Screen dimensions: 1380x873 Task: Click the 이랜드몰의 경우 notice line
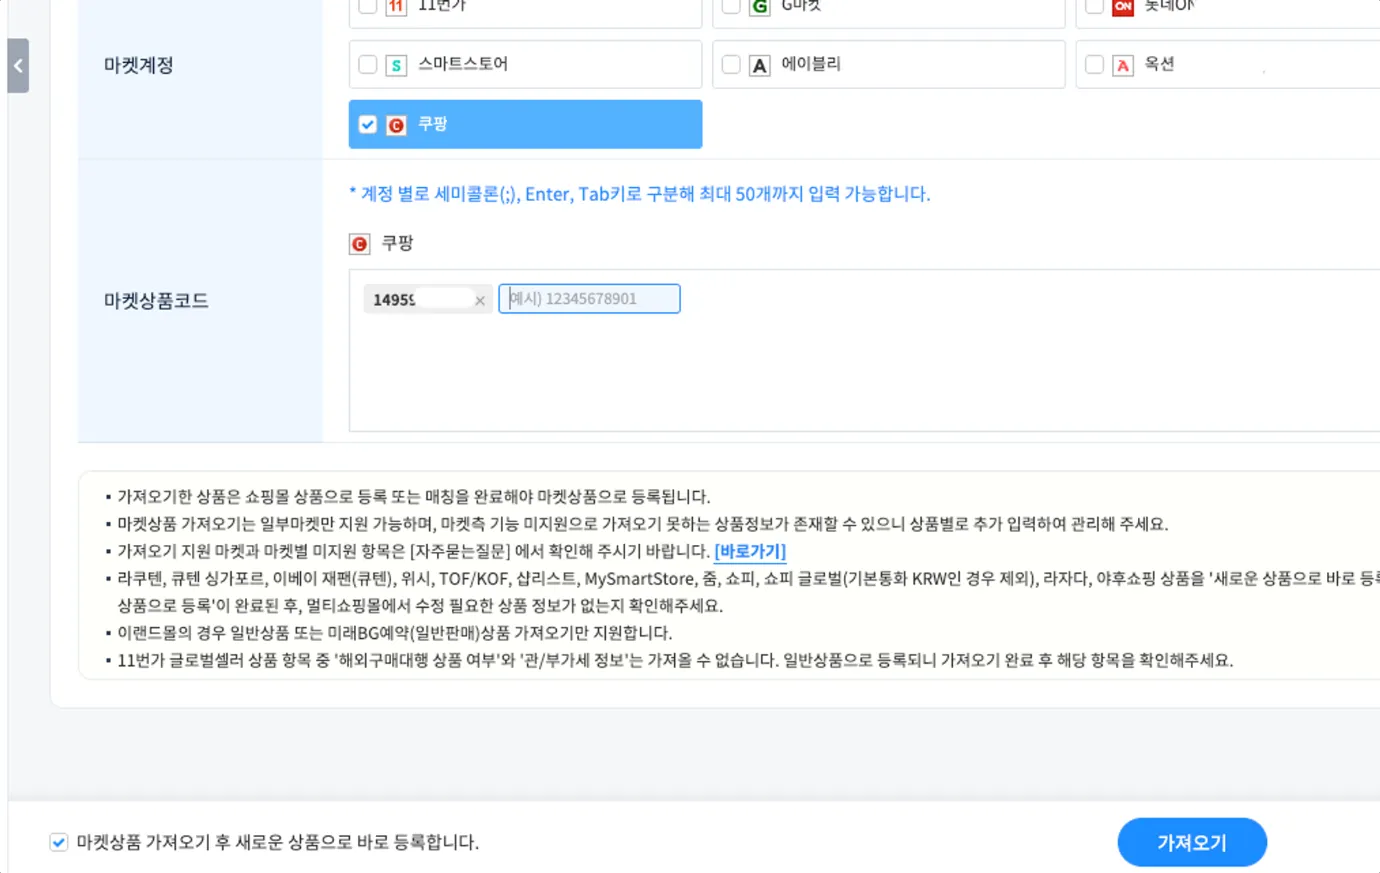[395, 633]
